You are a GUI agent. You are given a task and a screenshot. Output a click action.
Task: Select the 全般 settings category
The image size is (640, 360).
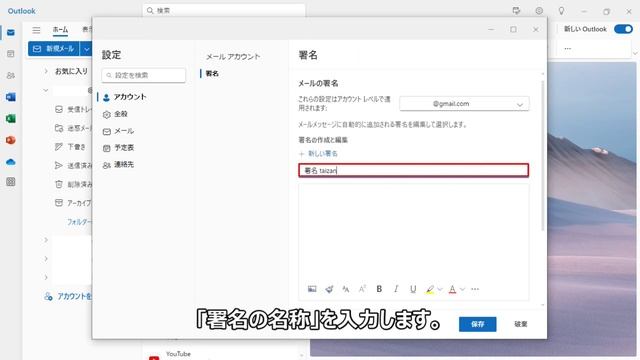click(x=115, y=114)
